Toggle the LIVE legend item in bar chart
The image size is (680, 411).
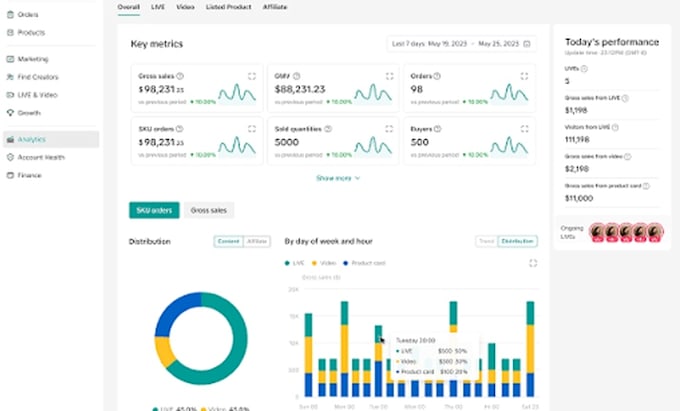294,263
